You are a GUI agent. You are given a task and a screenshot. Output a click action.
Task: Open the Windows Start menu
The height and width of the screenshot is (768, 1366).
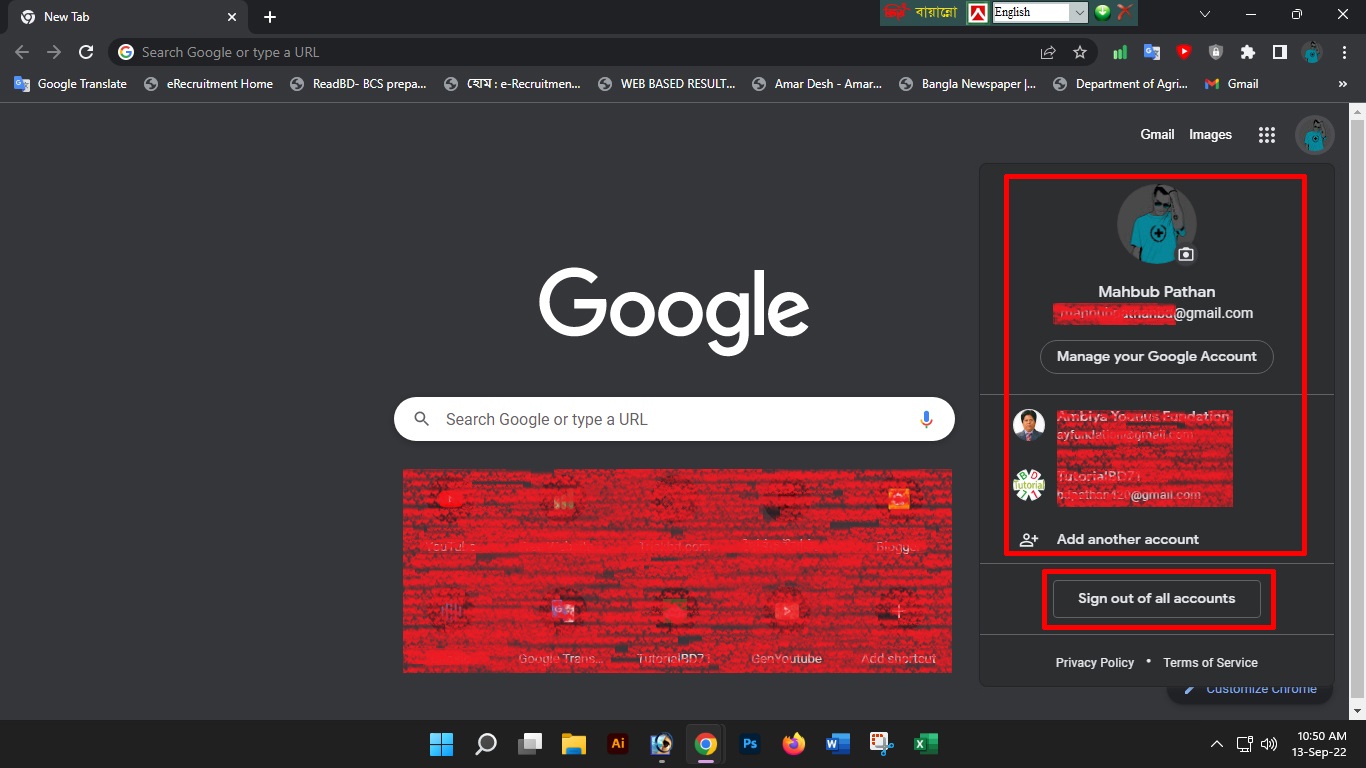pos(441,744)
